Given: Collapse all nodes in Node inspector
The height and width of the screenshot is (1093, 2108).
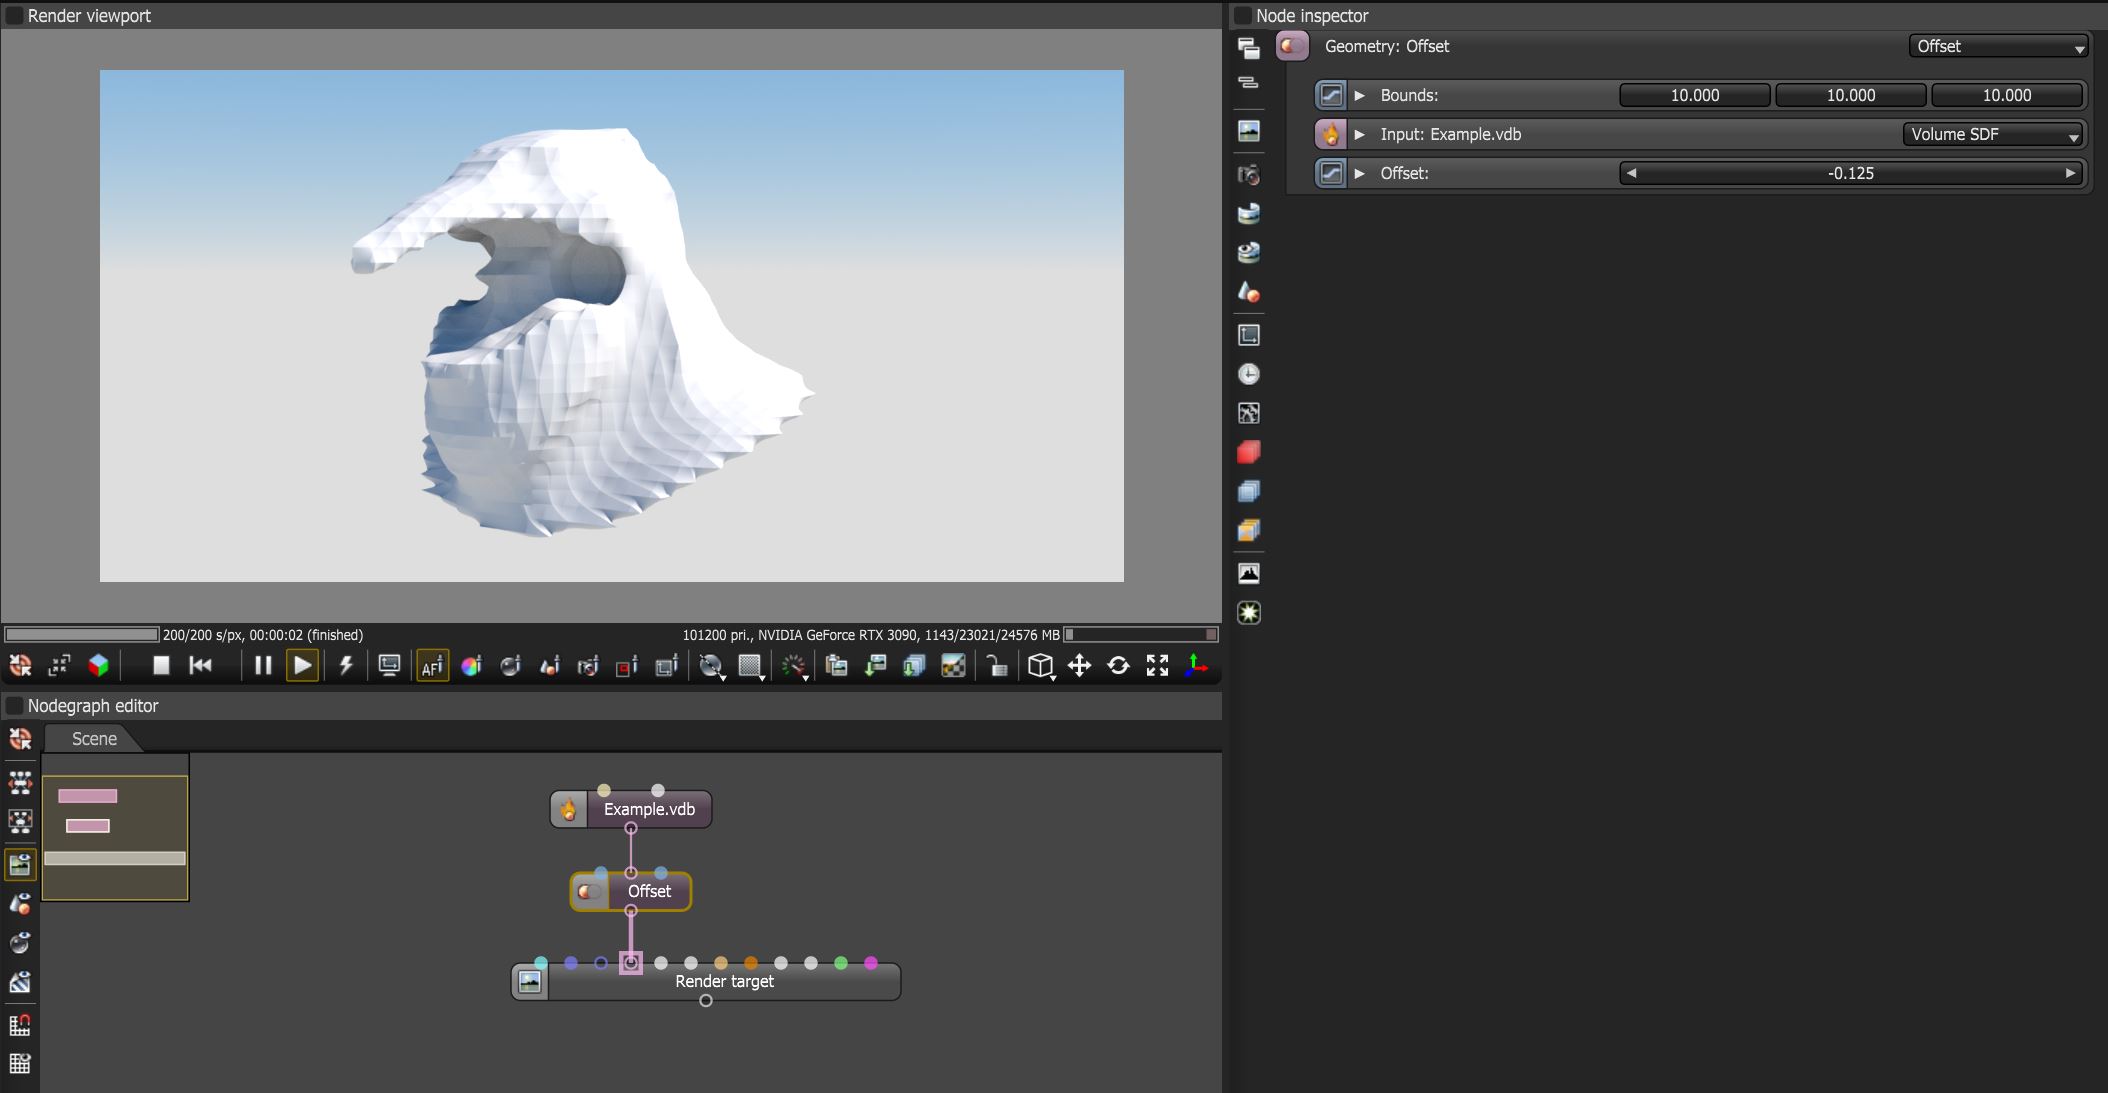Looking at the screenshot, I should 1248,83.
